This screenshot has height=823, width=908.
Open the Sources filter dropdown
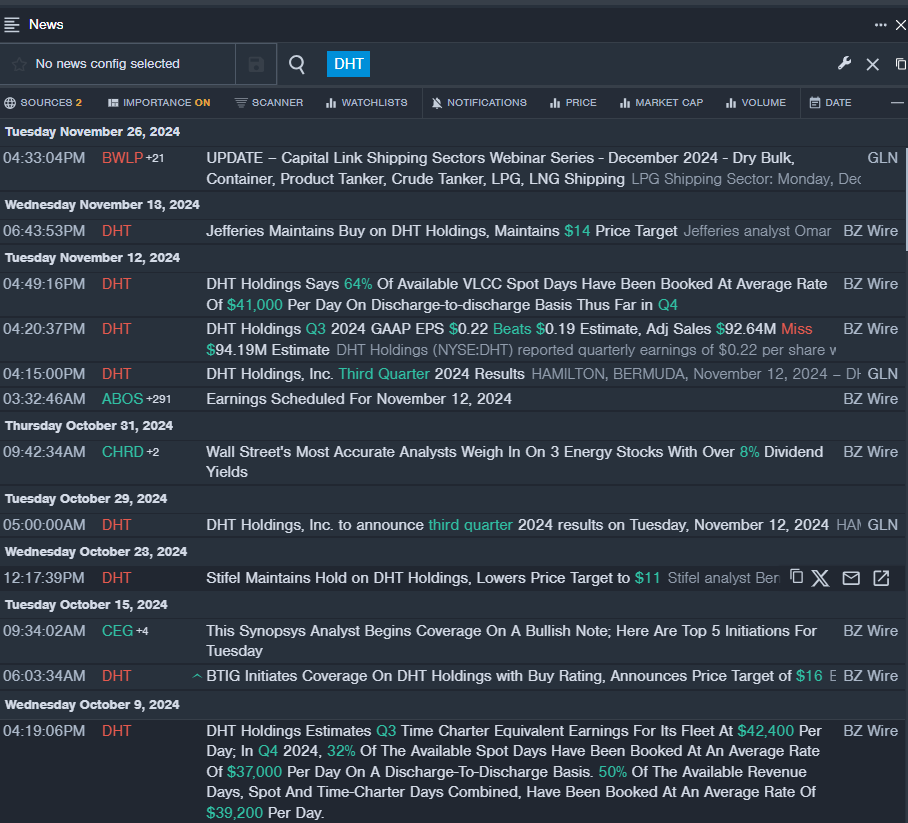coord(44,103)
